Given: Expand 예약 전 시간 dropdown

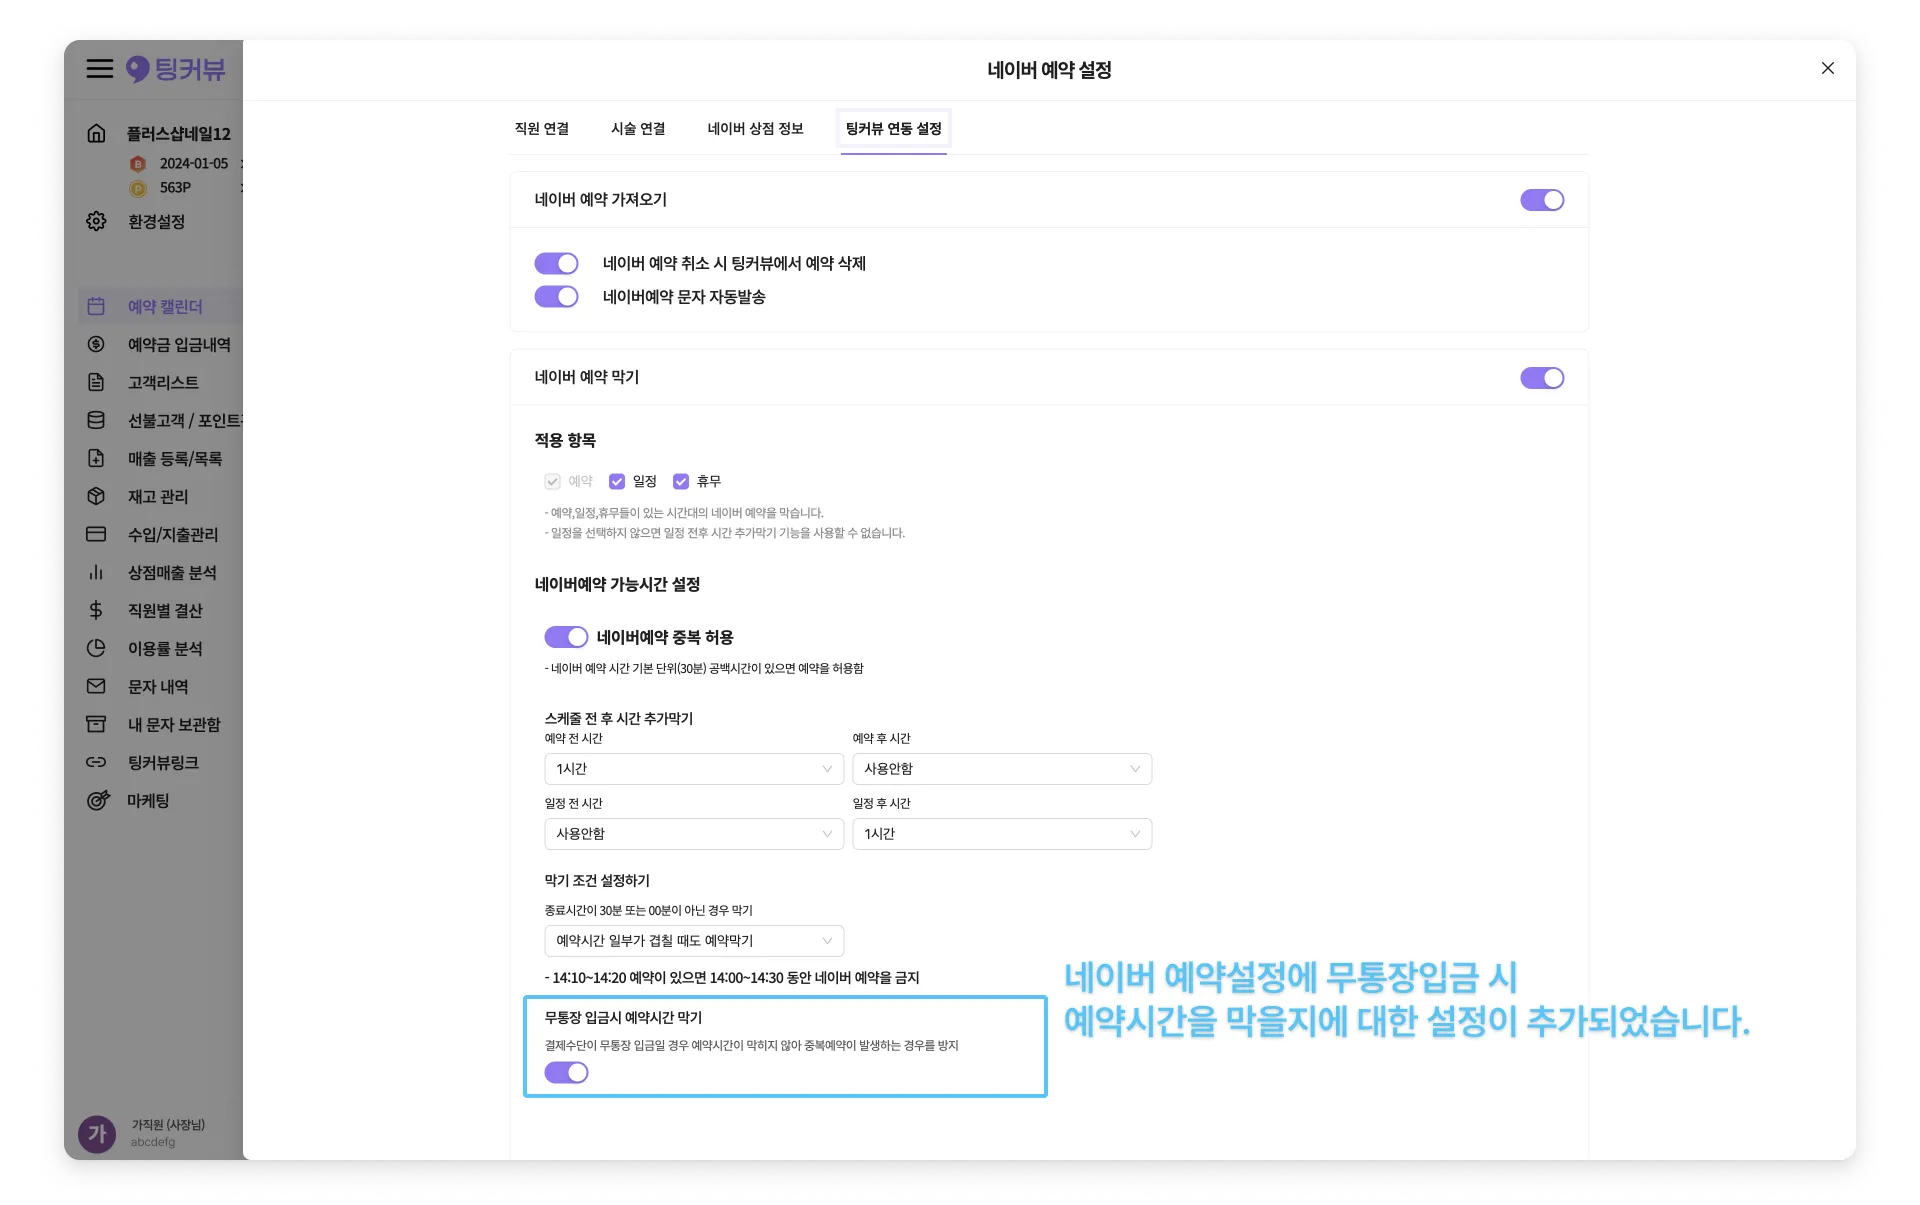Looking at the screenshot, I should [693, 769].
